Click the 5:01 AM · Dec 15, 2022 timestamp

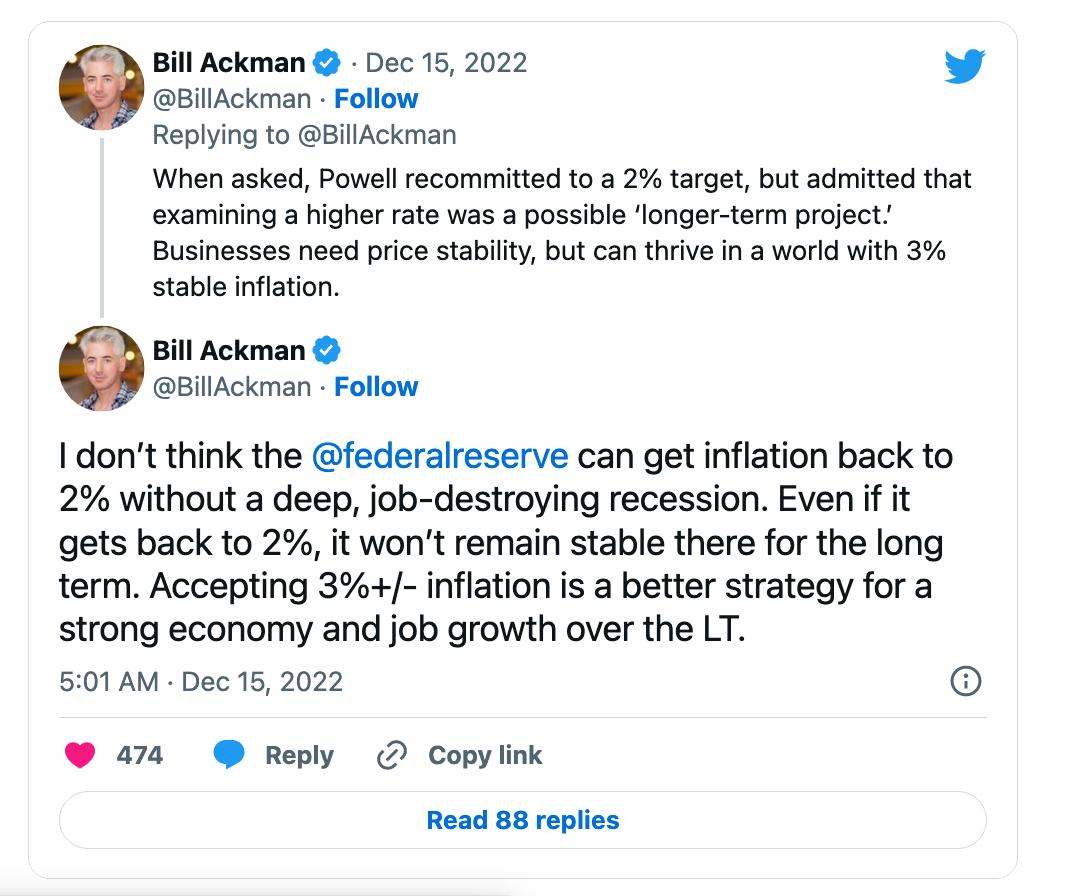click(x=201, y=682)
